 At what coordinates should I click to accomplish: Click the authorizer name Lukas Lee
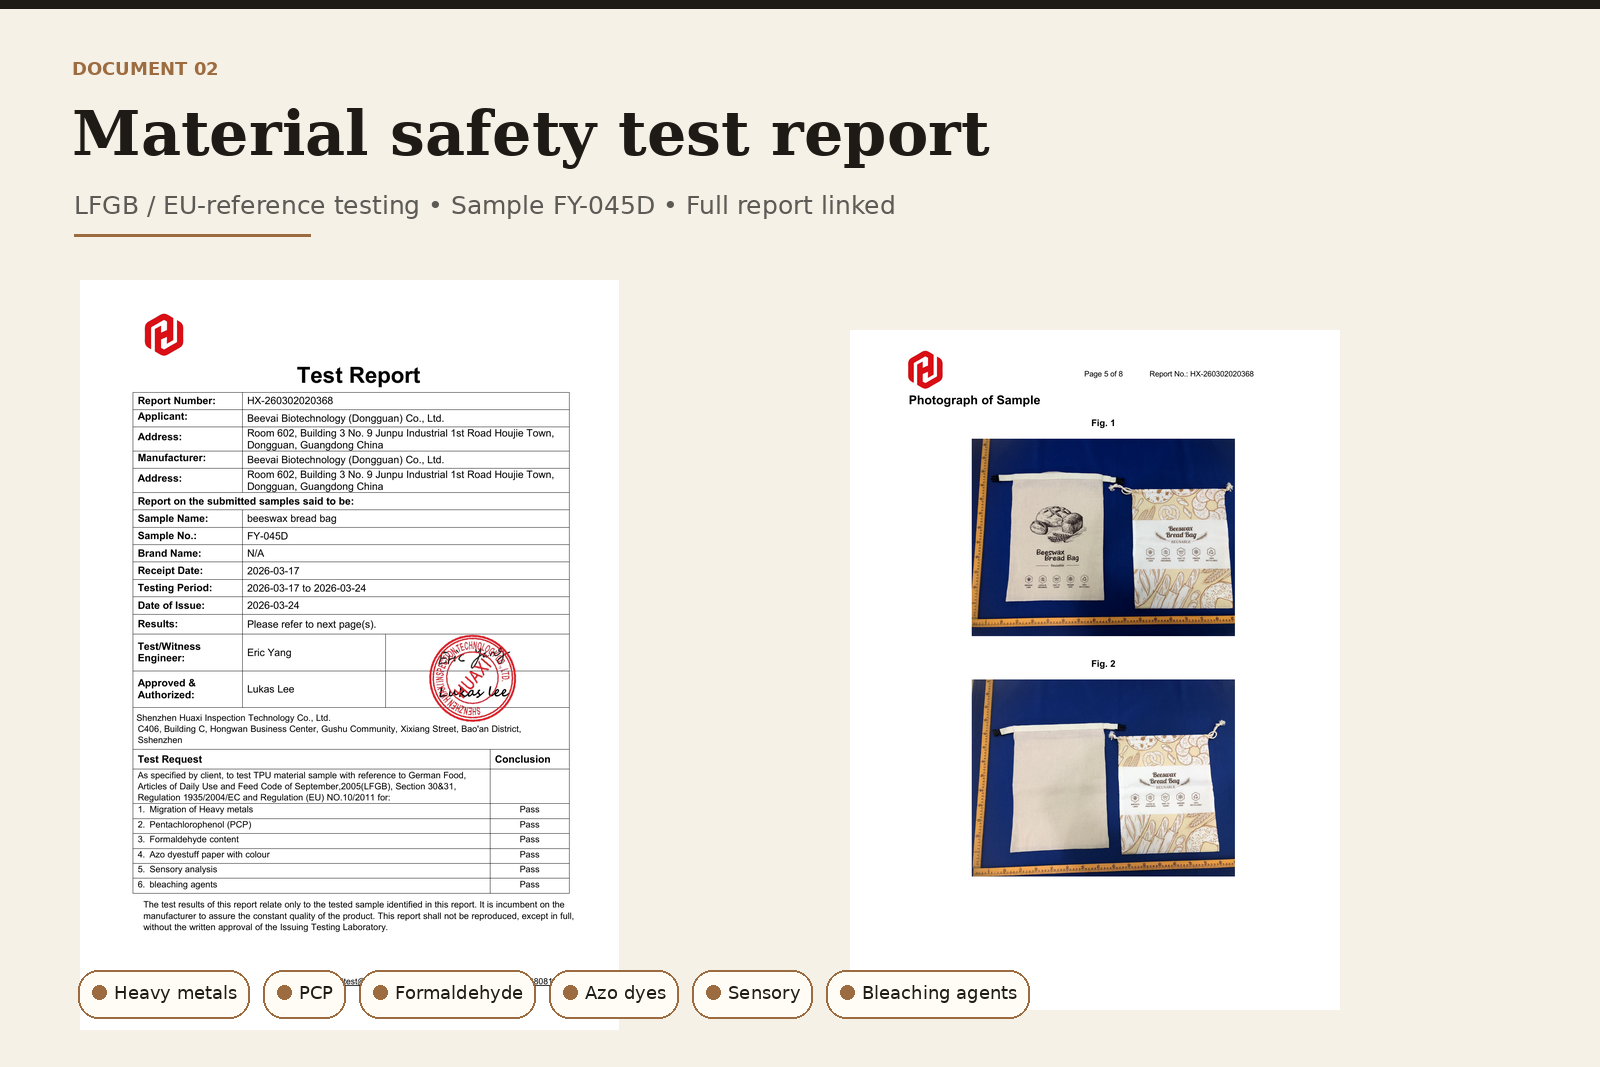pos(270,689)
